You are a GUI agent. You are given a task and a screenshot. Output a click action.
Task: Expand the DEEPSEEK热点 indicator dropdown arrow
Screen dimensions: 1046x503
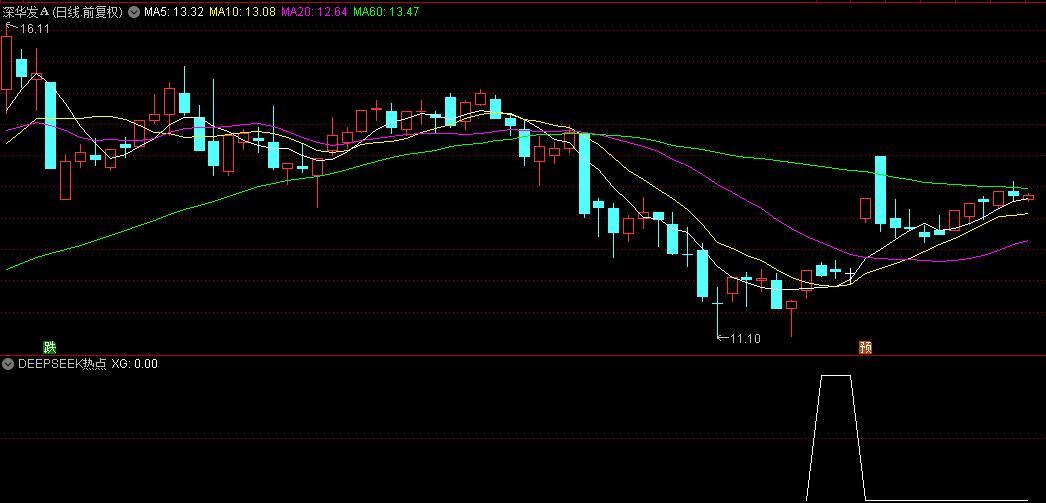coord(8,364)
